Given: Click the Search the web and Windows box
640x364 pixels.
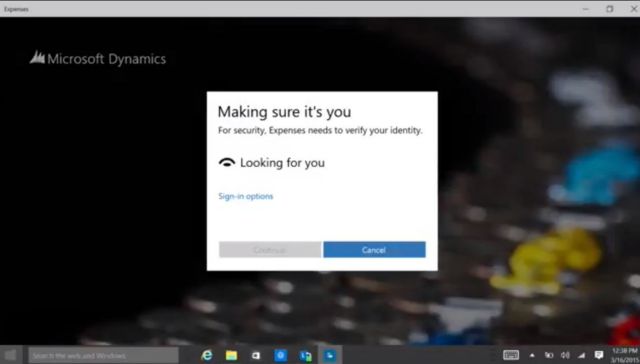Looking at the screenshot, I should 103,355.
